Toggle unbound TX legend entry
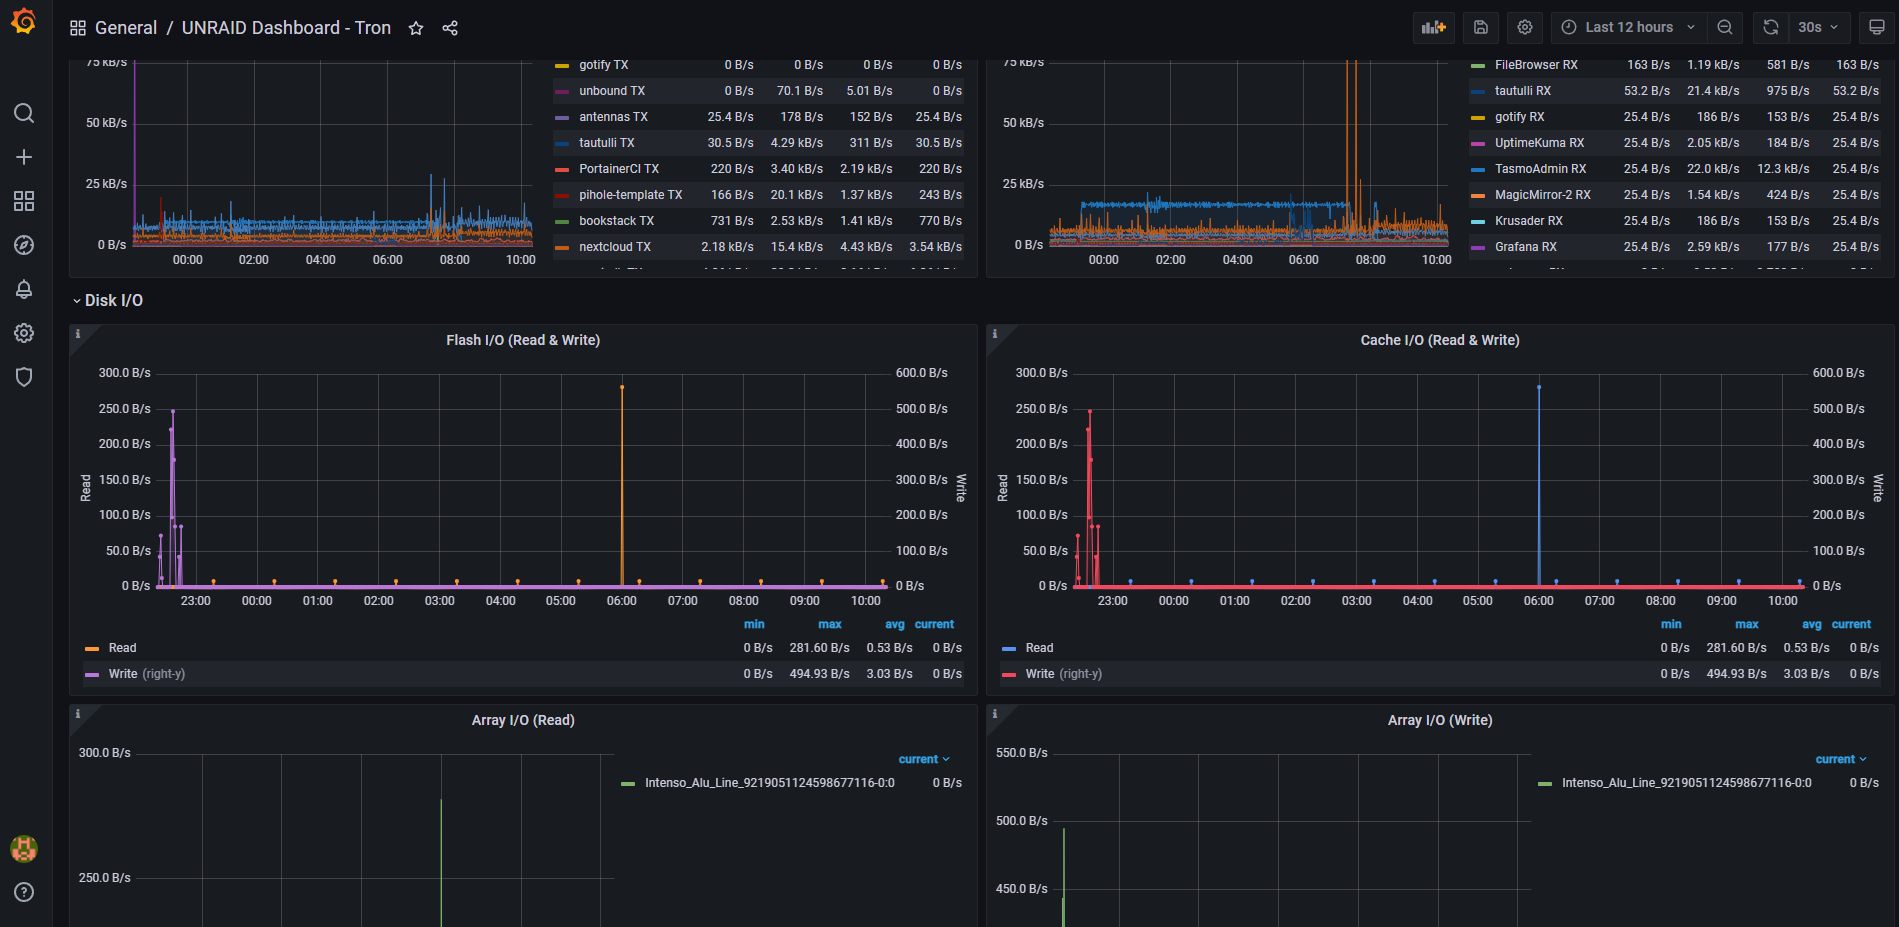Screen dimensions: 1899x927 coord(611,91)
